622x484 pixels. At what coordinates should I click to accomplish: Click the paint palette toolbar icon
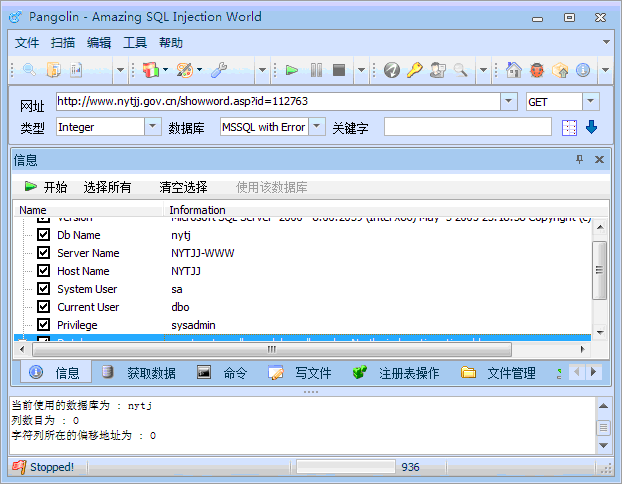coord(185,70)
